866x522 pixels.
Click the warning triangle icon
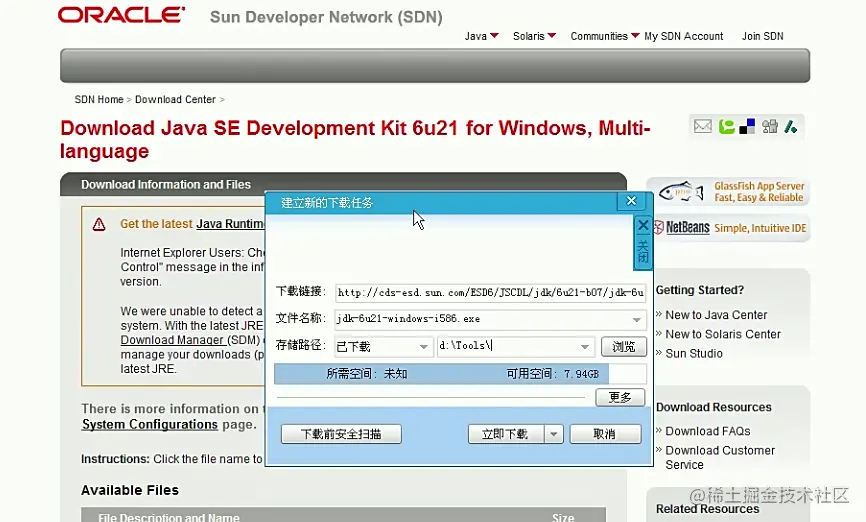coord(99,224)
